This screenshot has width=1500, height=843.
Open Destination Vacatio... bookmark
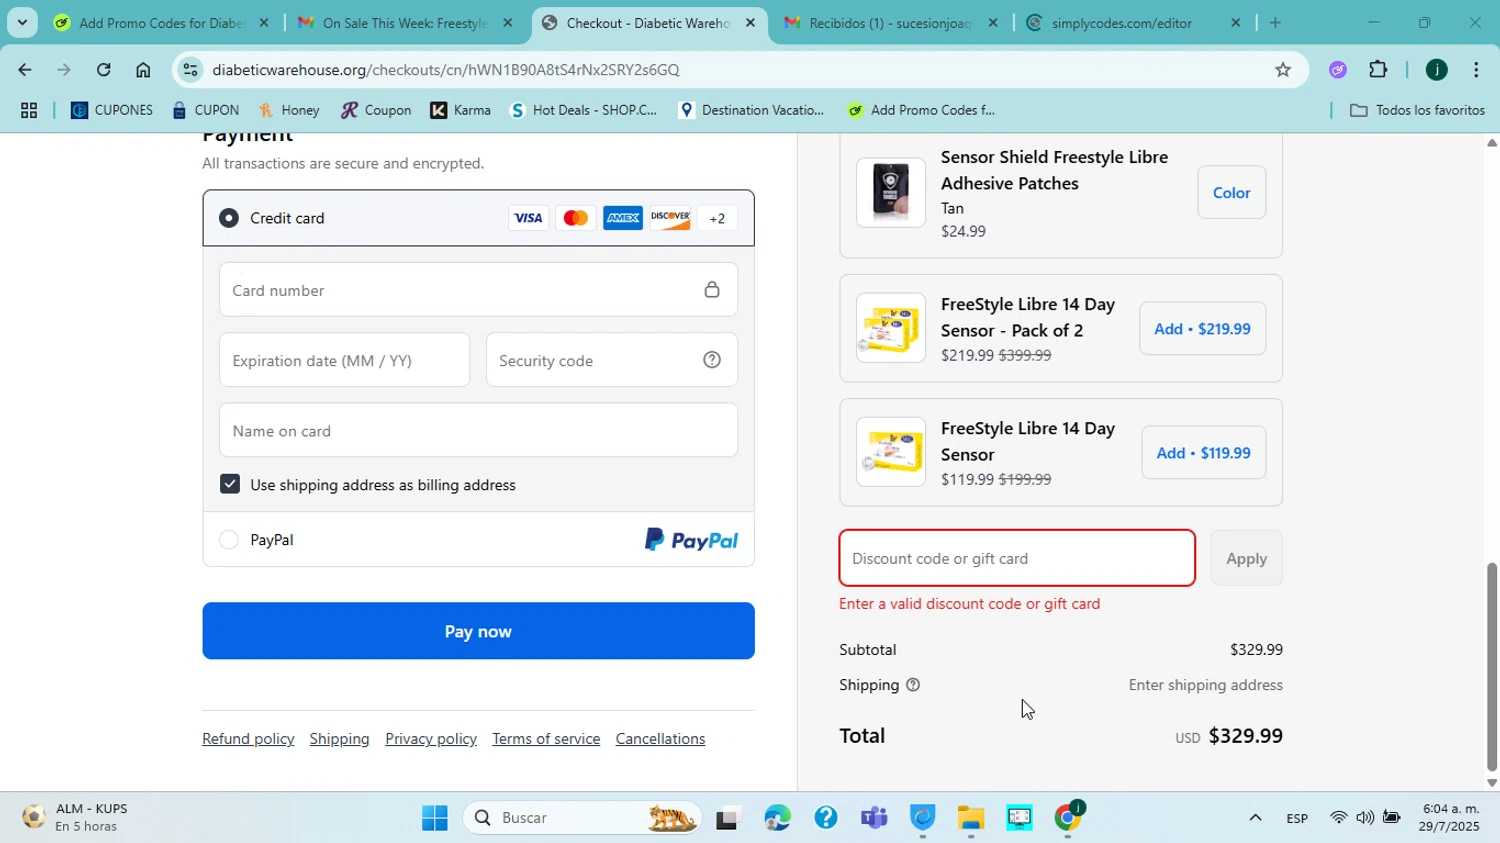click(x=751, y=110)
